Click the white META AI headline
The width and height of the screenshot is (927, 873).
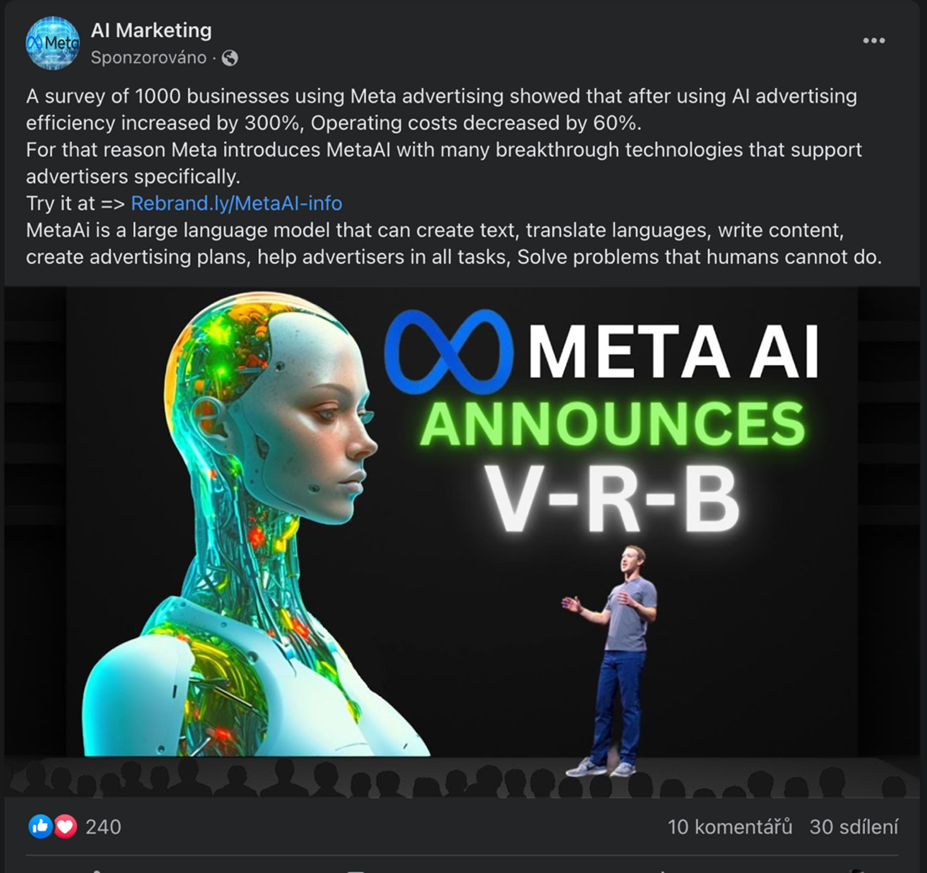(673, 352)
